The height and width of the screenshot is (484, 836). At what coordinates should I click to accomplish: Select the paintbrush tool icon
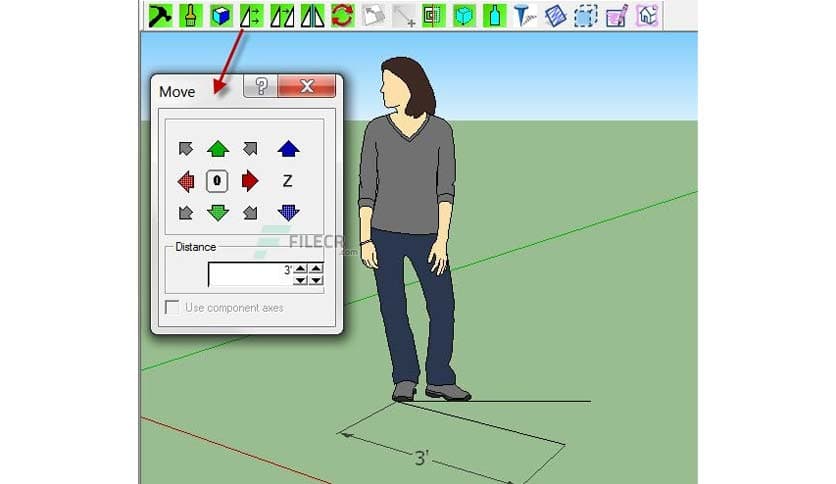pos(190,15)
